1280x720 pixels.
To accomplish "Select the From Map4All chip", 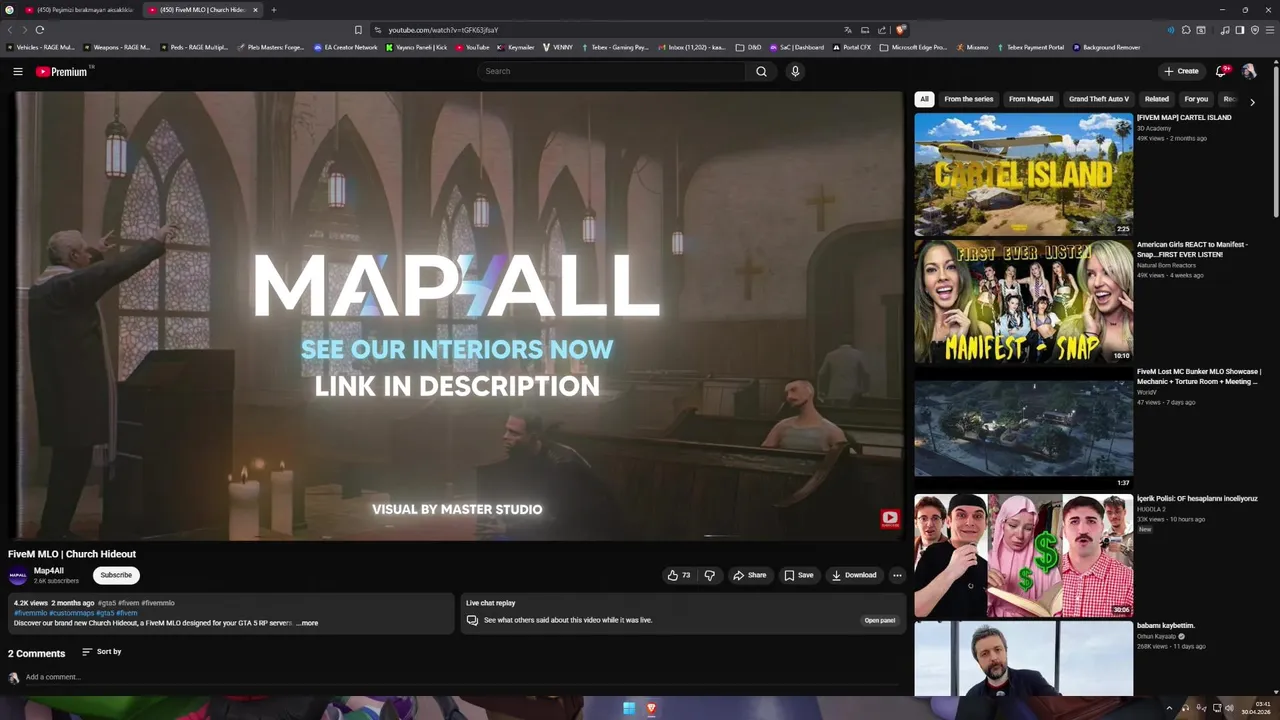I will [1031, 99].
